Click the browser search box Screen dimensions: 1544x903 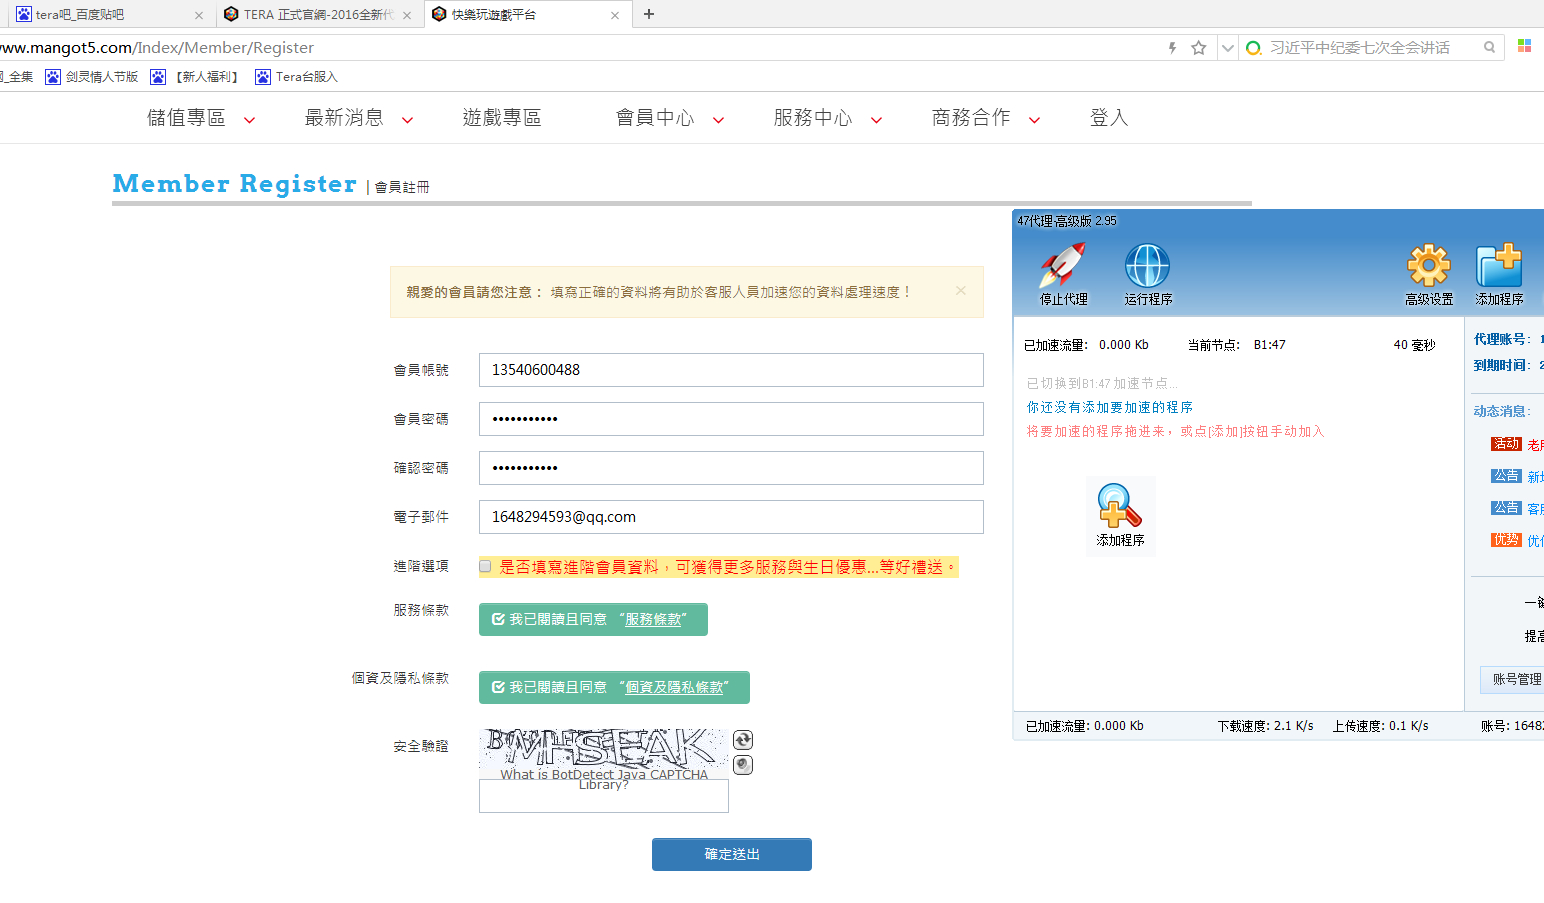click(1370, 48)
